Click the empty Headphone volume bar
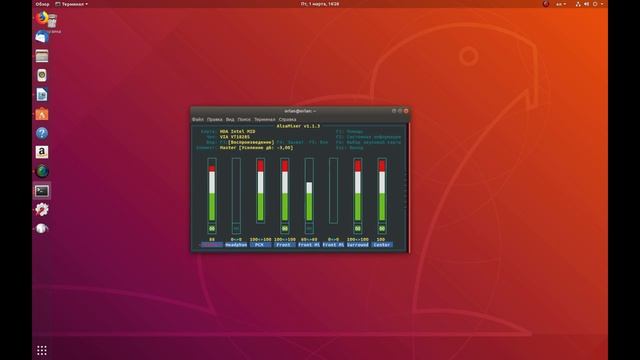 (236, 190)
